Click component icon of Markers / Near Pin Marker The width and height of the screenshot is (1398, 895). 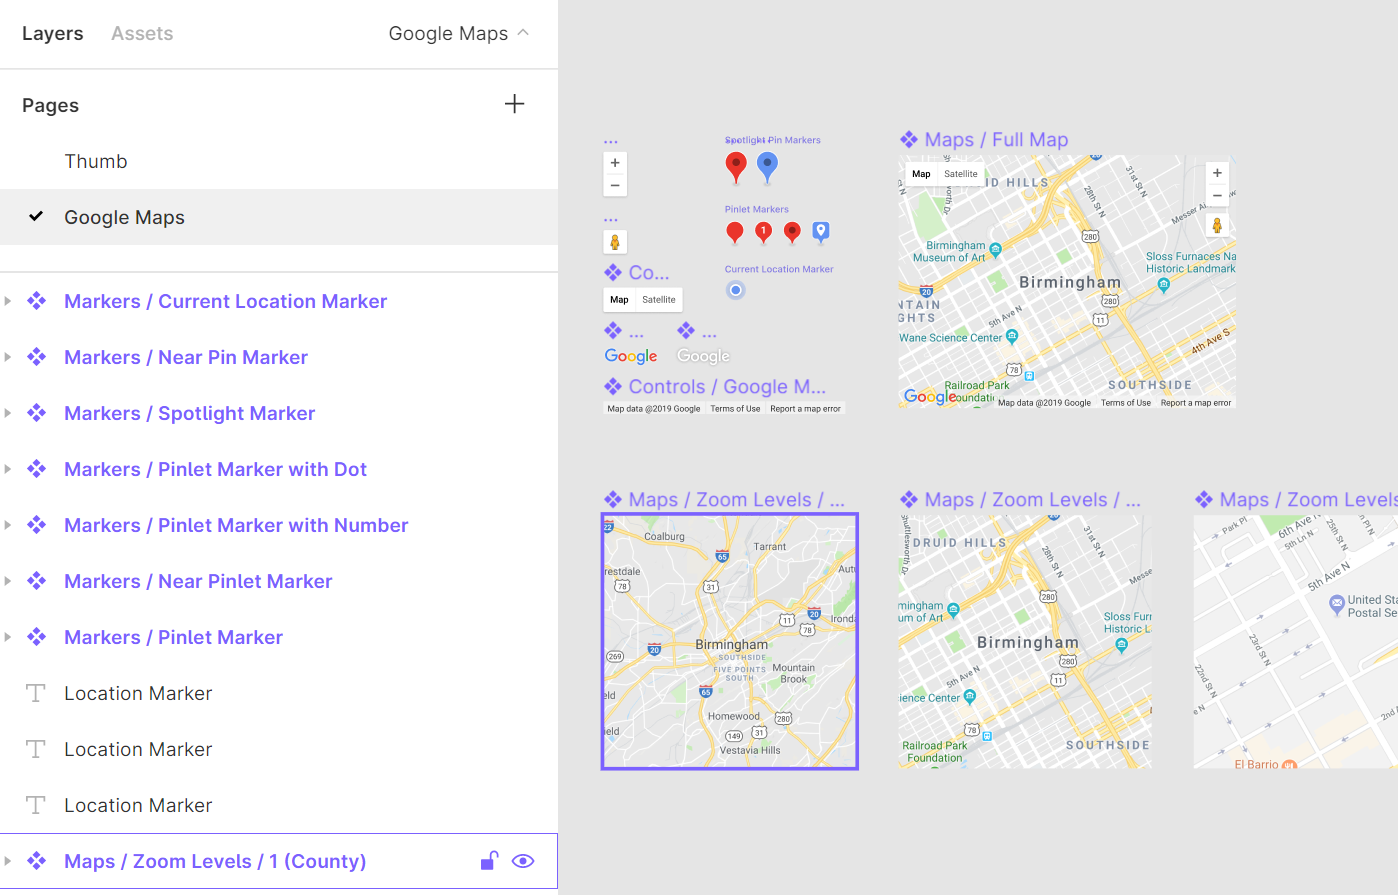[x=37, y=357]
